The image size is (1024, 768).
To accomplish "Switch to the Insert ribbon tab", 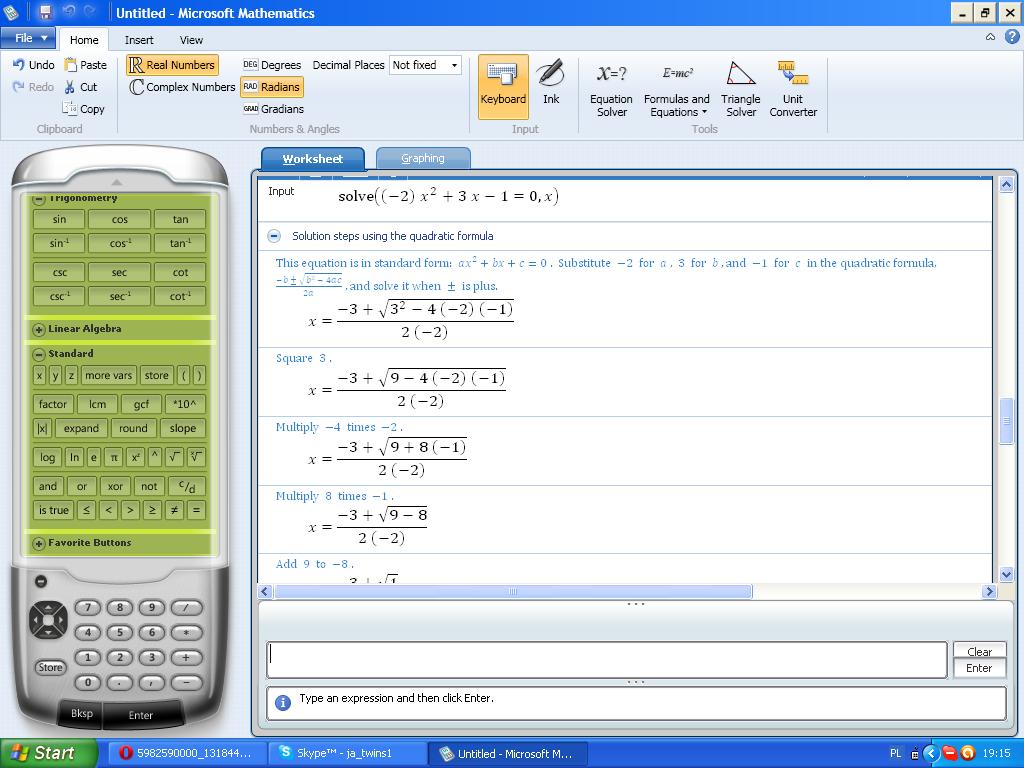I will 139,40.
